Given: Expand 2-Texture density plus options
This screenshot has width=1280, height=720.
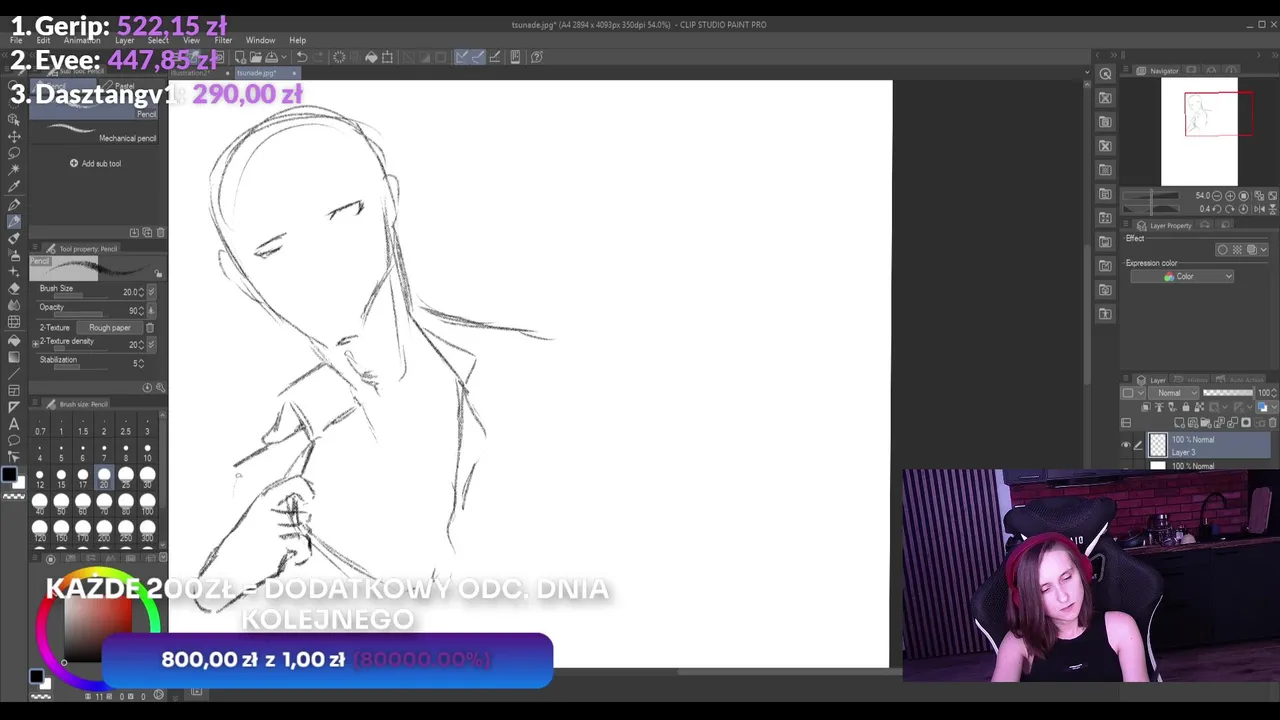Looking at the screenshot, I should click(x=35, y=343).
